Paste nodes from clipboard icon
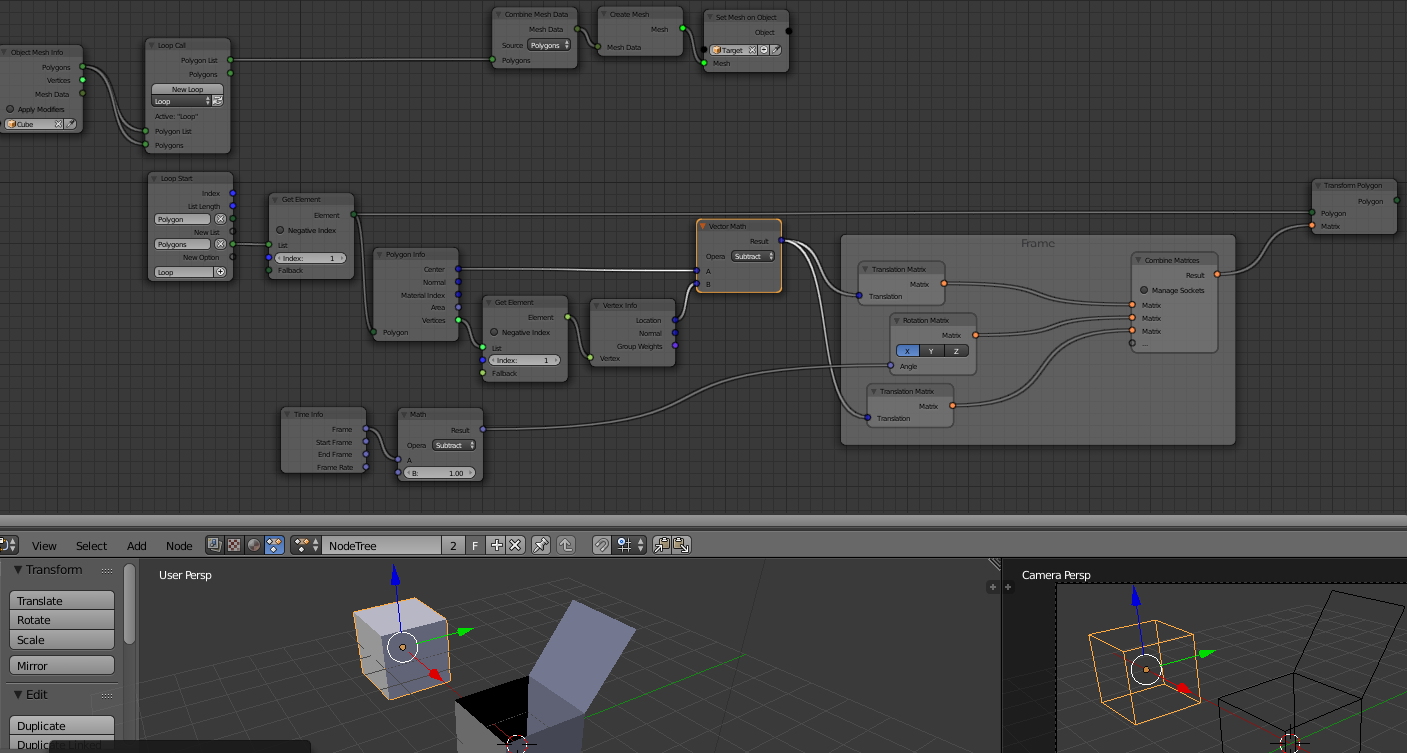Viewport: 1407px width, 753px height. pos(682,545)
